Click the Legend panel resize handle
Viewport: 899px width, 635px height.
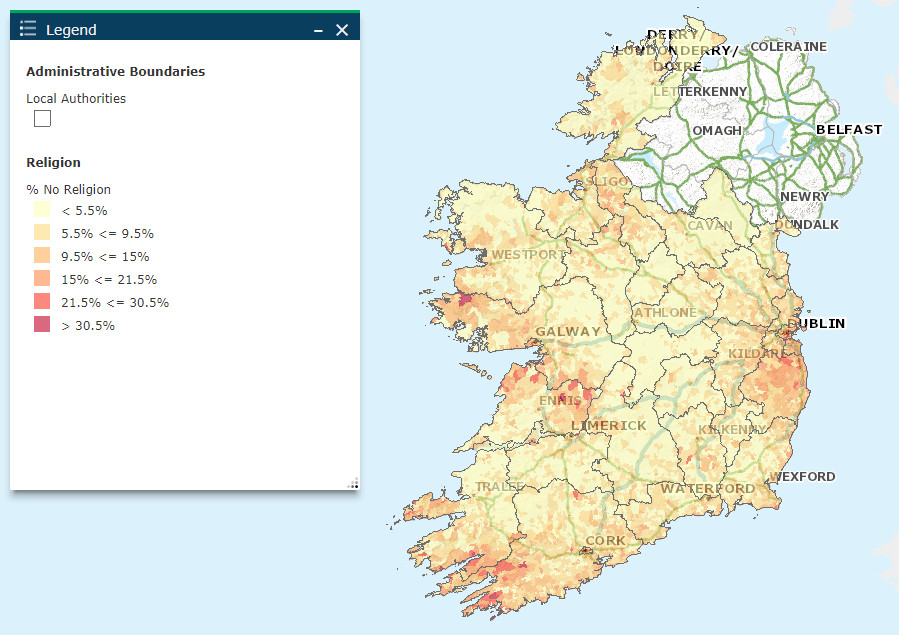tap(355, 483)
